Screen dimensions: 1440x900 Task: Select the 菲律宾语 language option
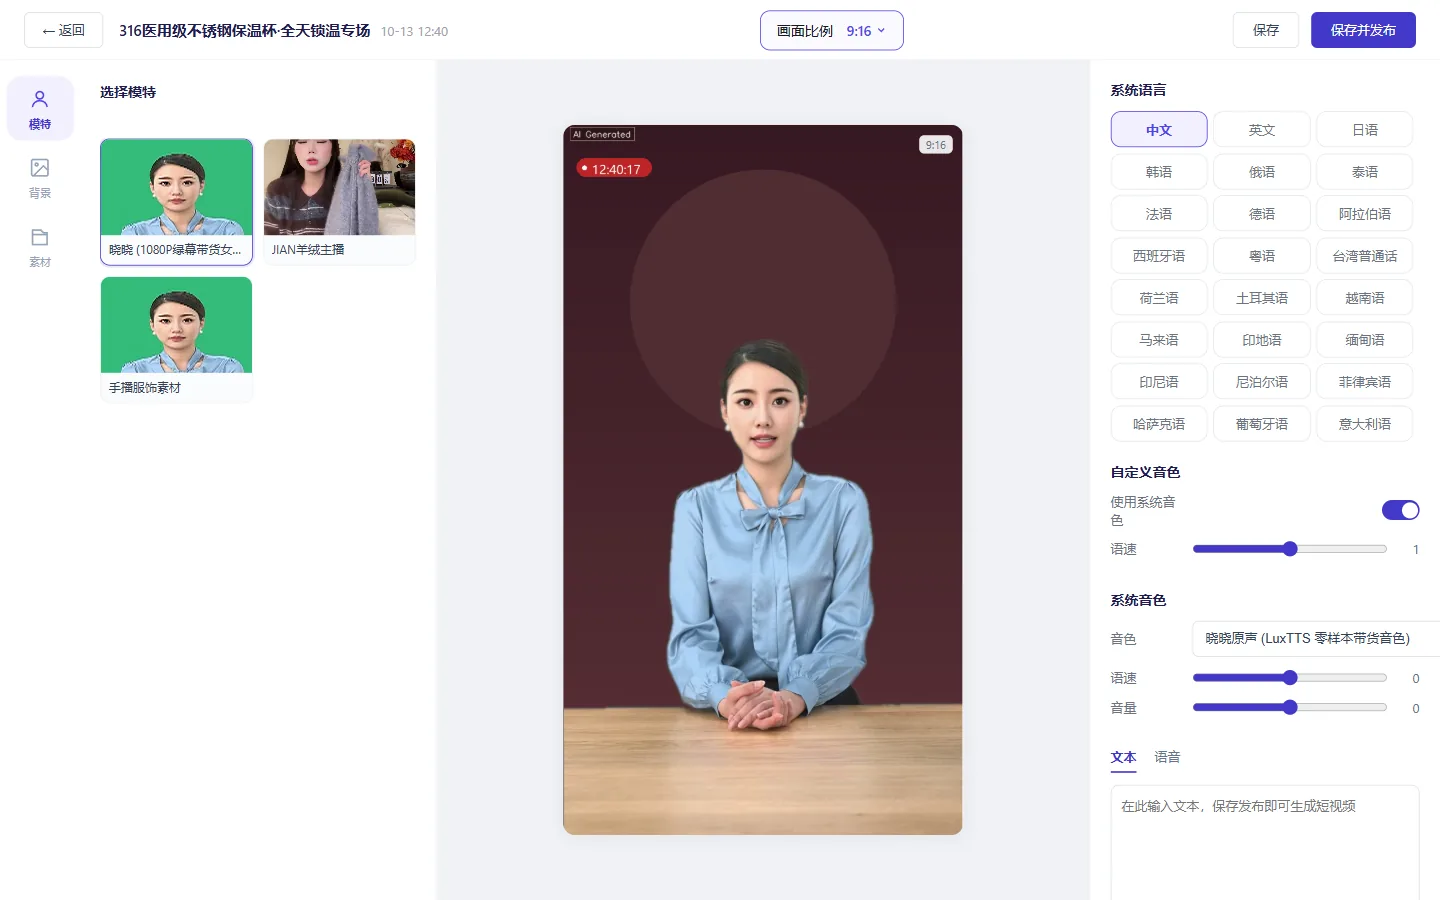[1365, 382]
